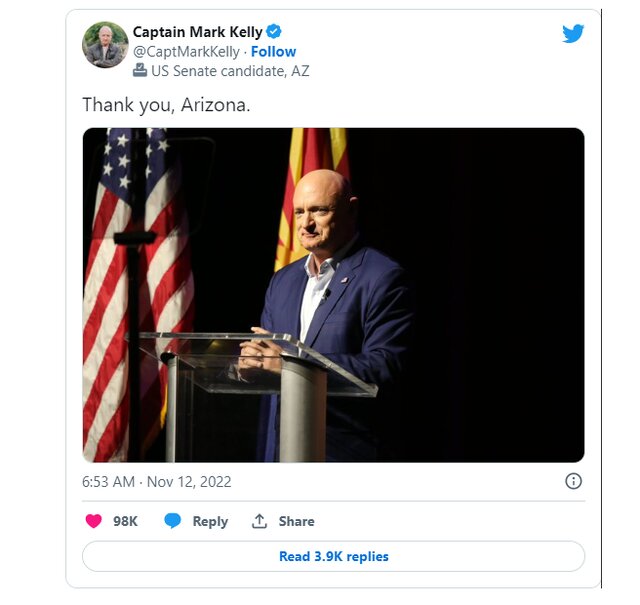Click the Share text label

tap(296, 521)
